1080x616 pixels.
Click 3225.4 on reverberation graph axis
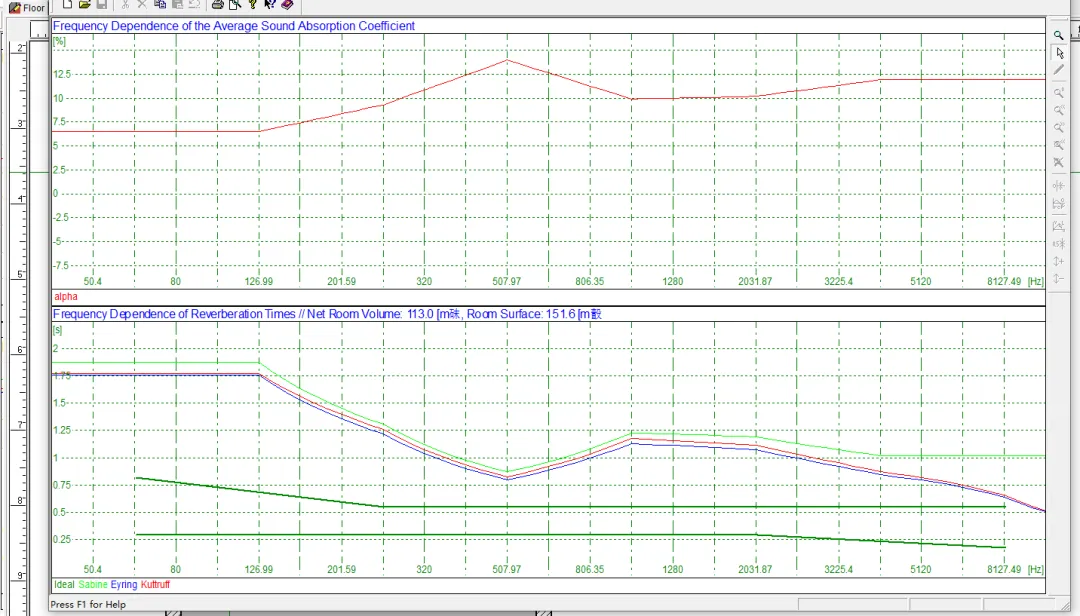tap(838, 569)
